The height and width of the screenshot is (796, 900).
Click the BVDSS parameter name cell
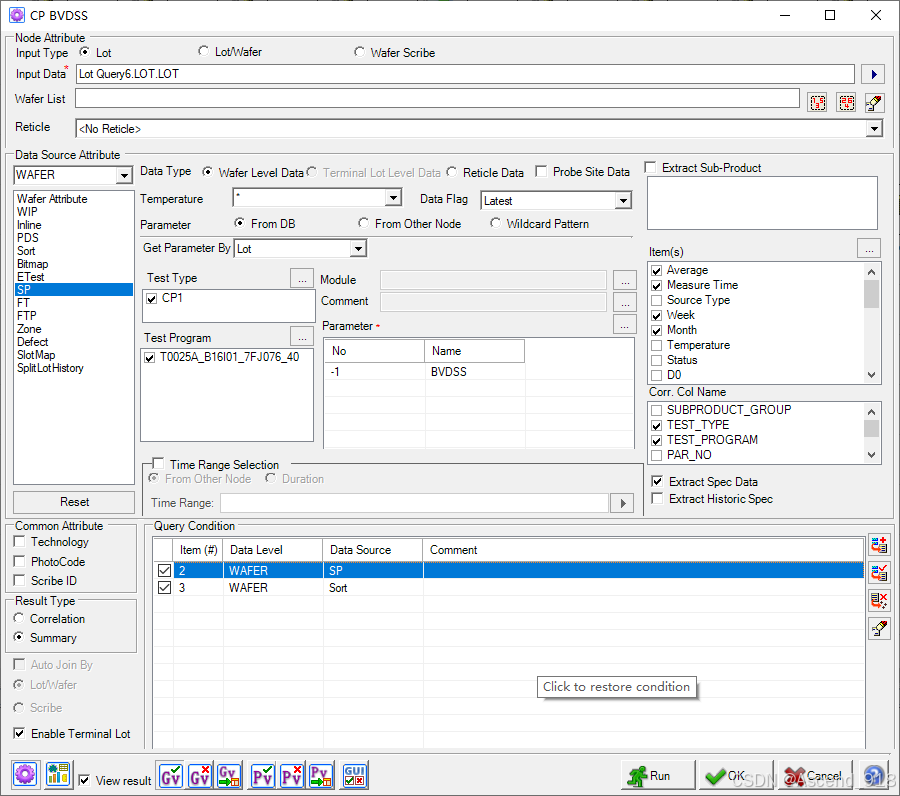click(475, 372)
